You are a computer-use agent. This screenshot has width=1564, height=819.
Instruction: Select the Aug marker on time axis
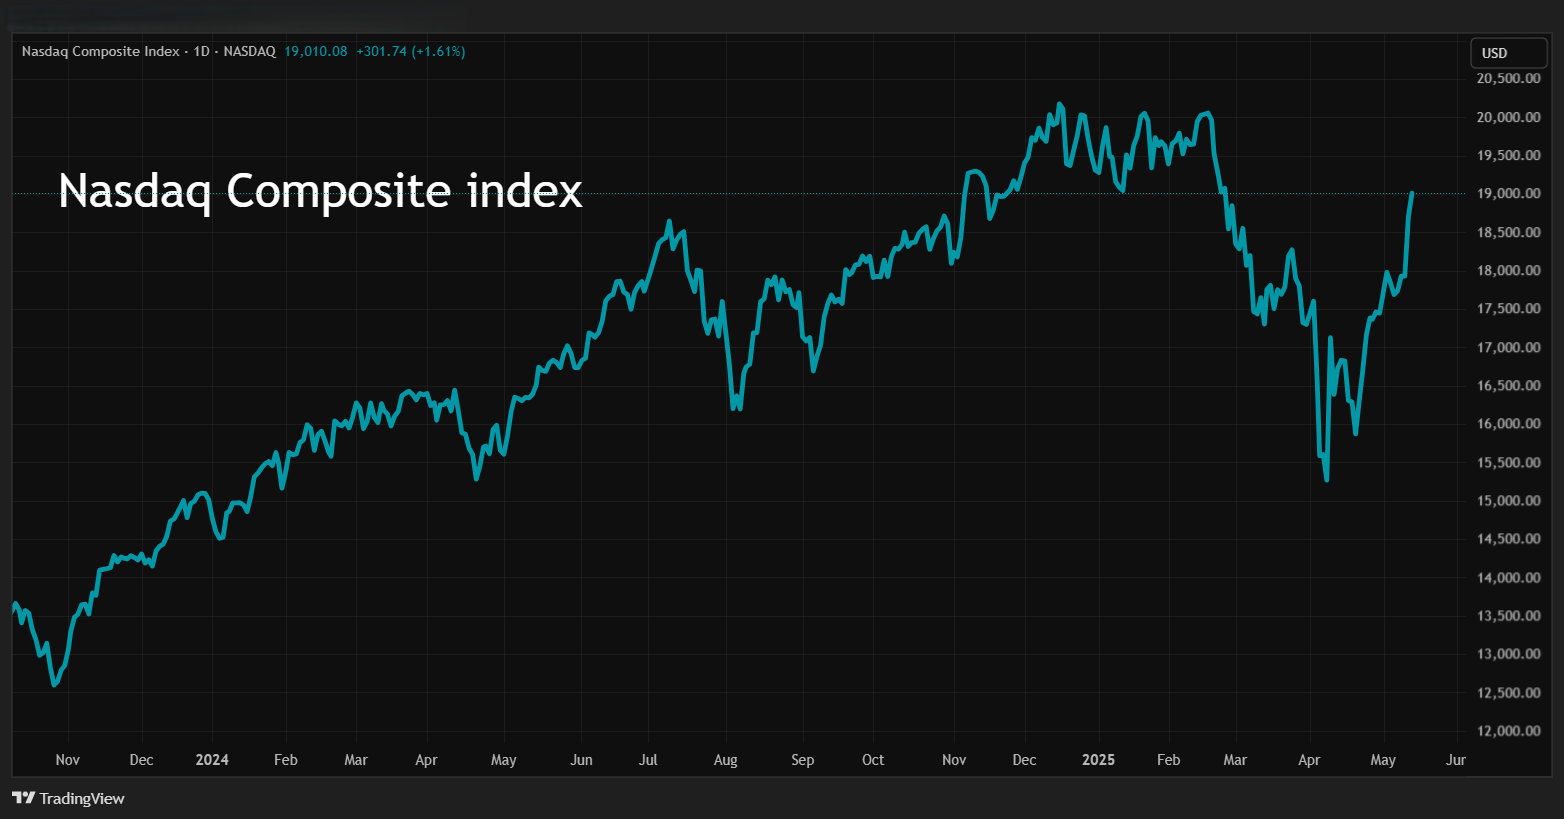click(x=725, y=760)
